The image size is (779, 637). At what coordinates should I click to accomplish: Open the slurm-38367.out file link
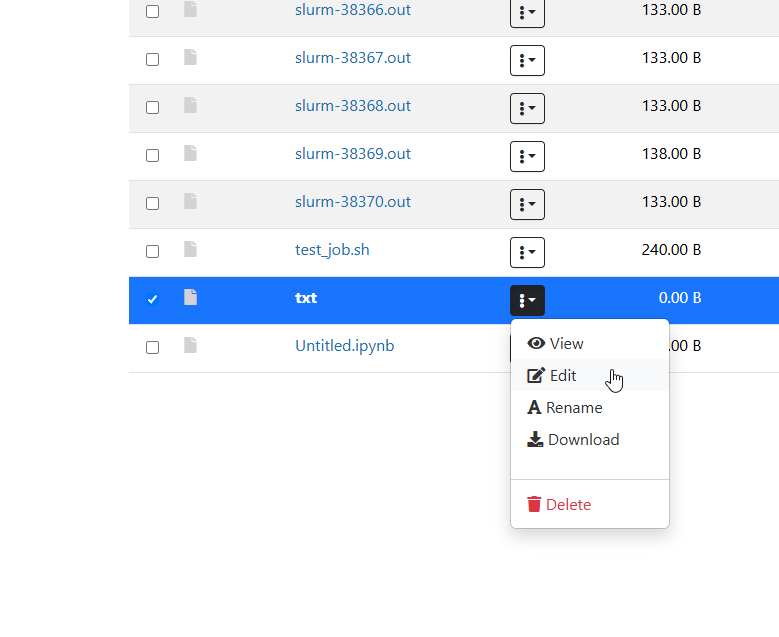pos(353,58)
